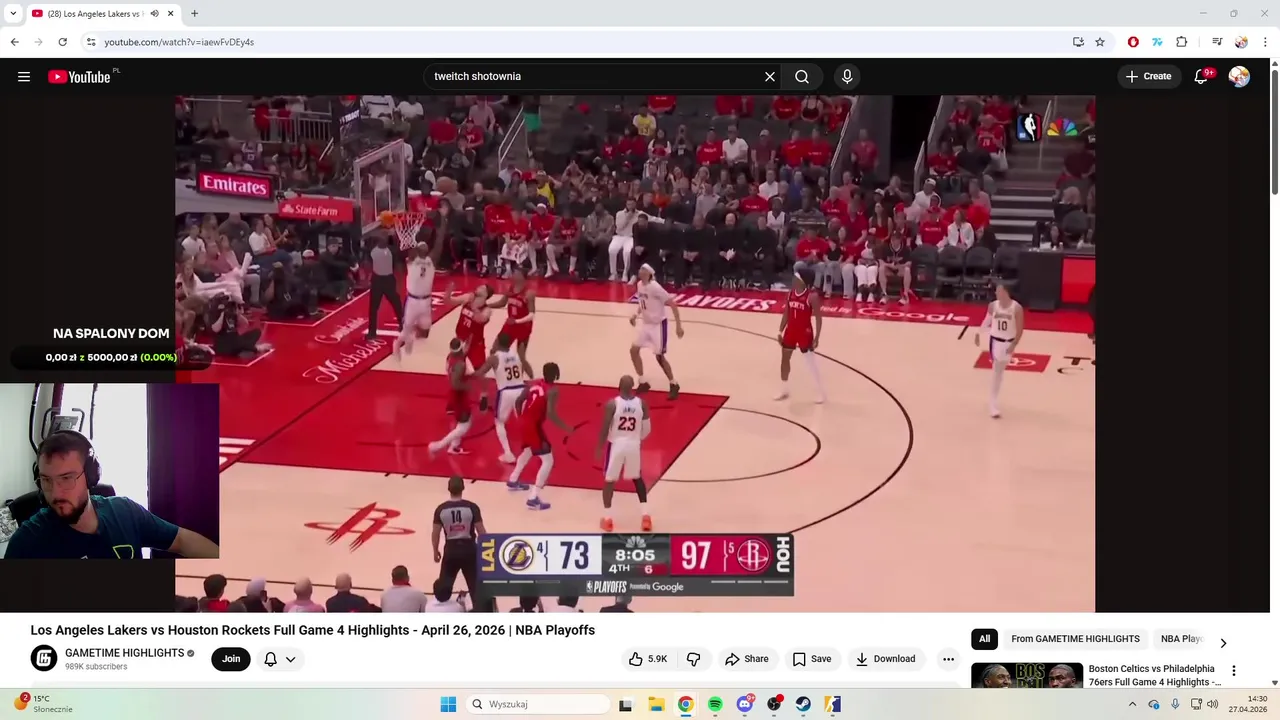
Task: Select the NBA Playoffs filter chip
Action: [1180, 639]
